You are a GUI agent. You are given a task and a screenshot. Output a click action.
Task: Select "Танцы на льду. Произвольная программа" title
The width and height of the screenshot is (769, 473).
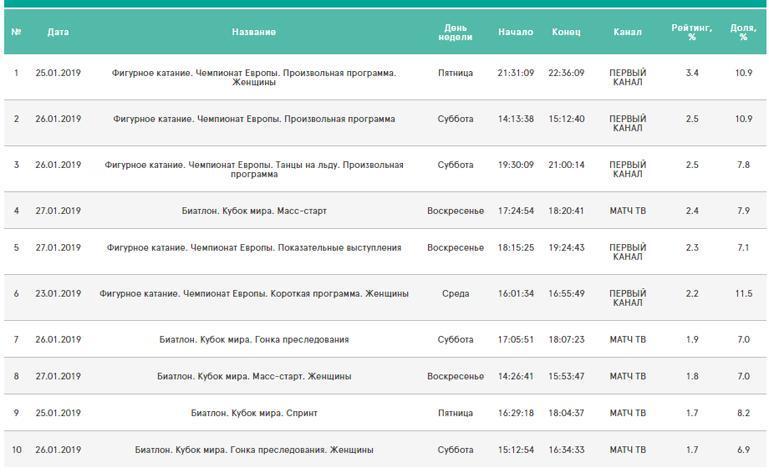click(x=254, y=169)
